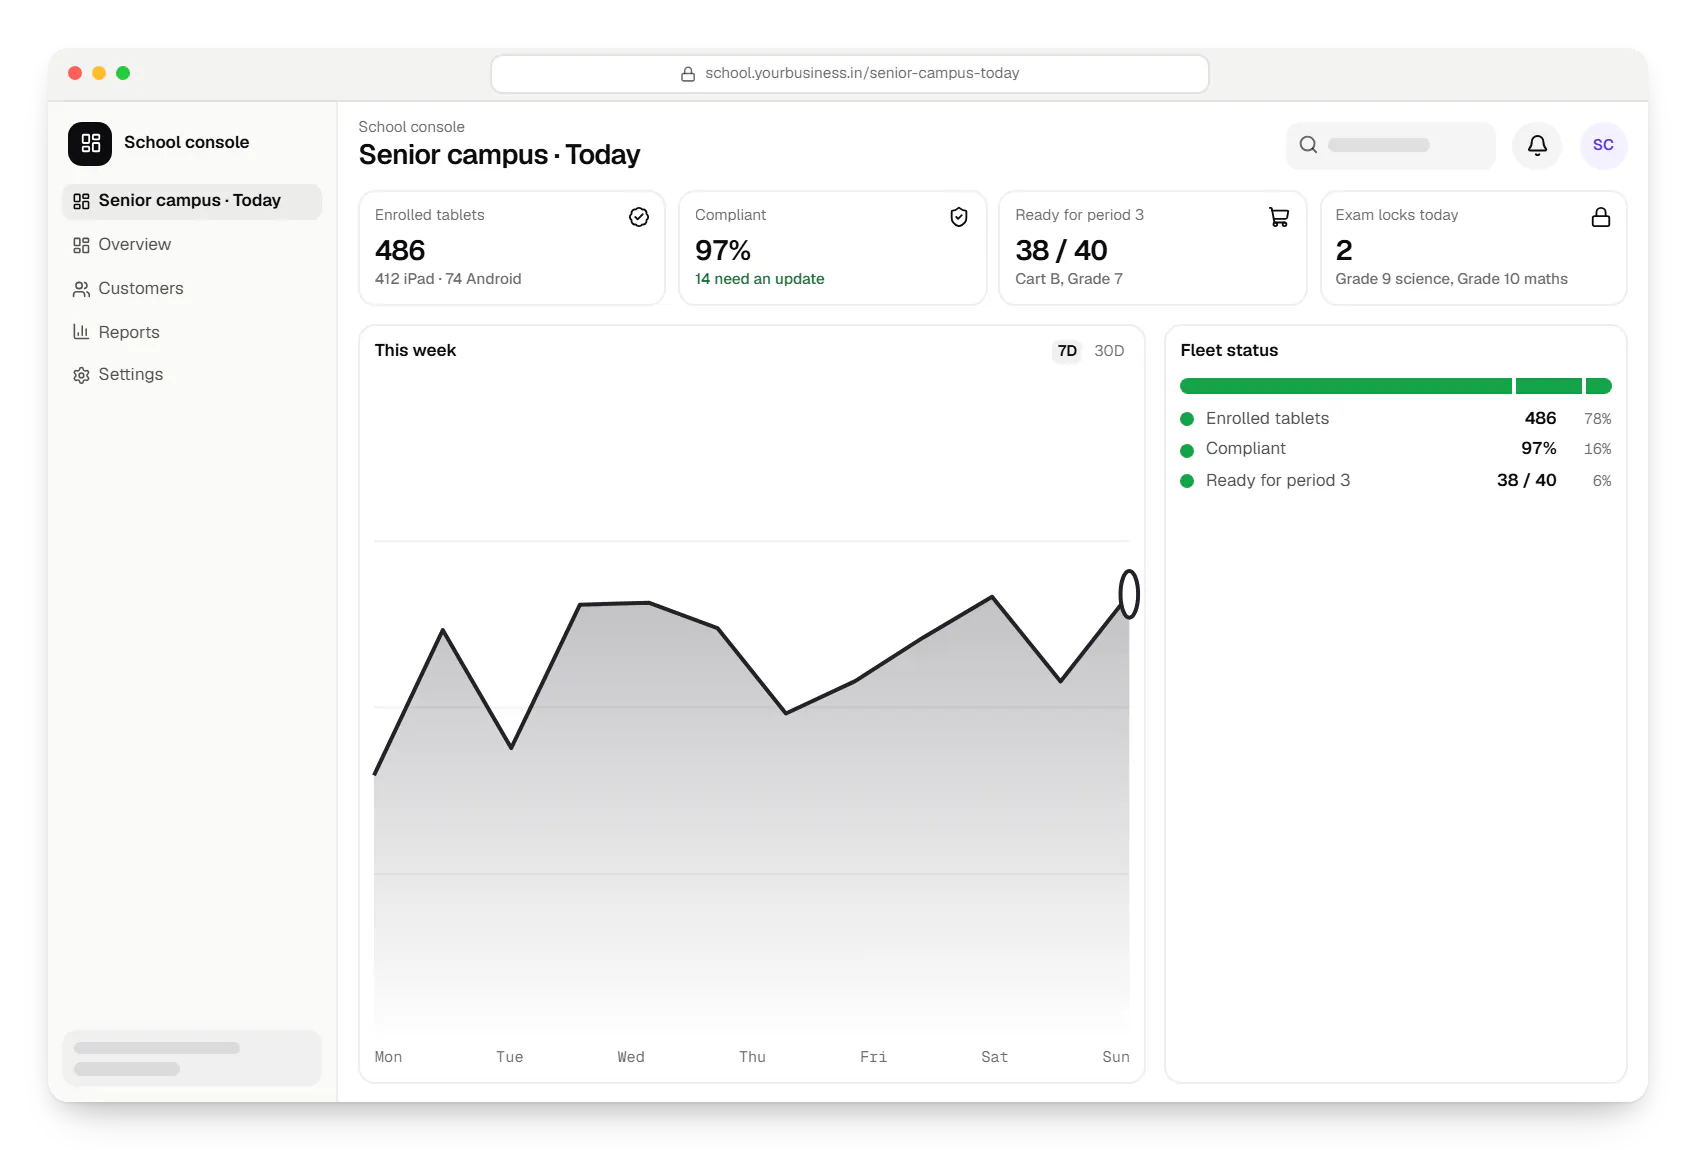Click the lock icon in the address bar
The height and width of the screenshot is (1150, 1696).
point(688,74)
